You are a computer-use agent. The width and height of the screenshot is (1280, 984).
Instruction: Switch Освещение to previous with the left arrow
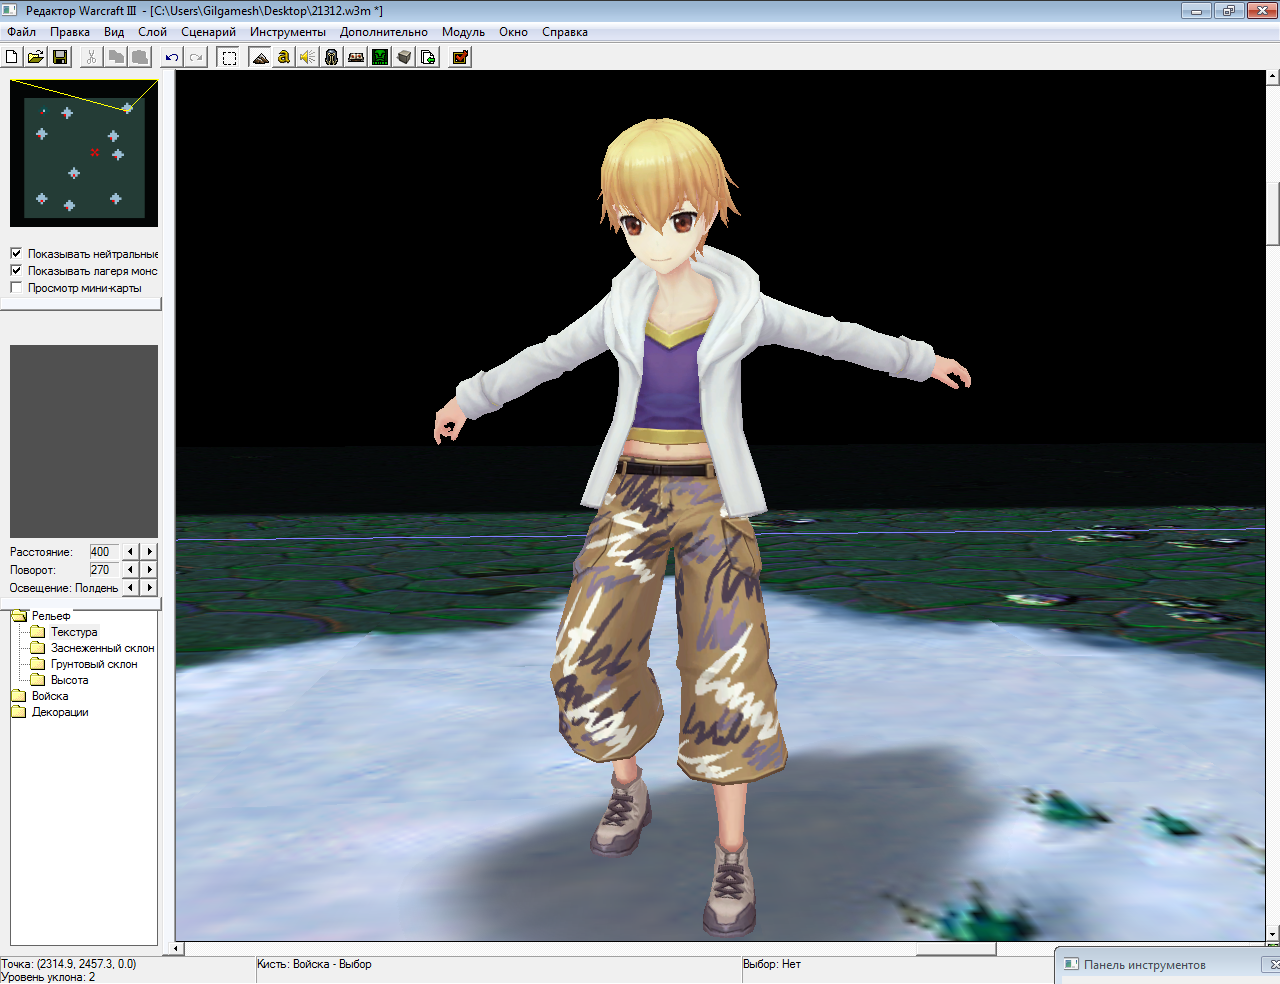coord(130,588)
